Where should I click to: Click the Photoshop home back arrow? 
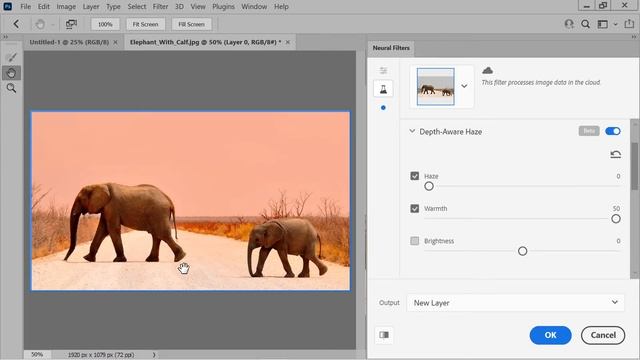point(16,24)
